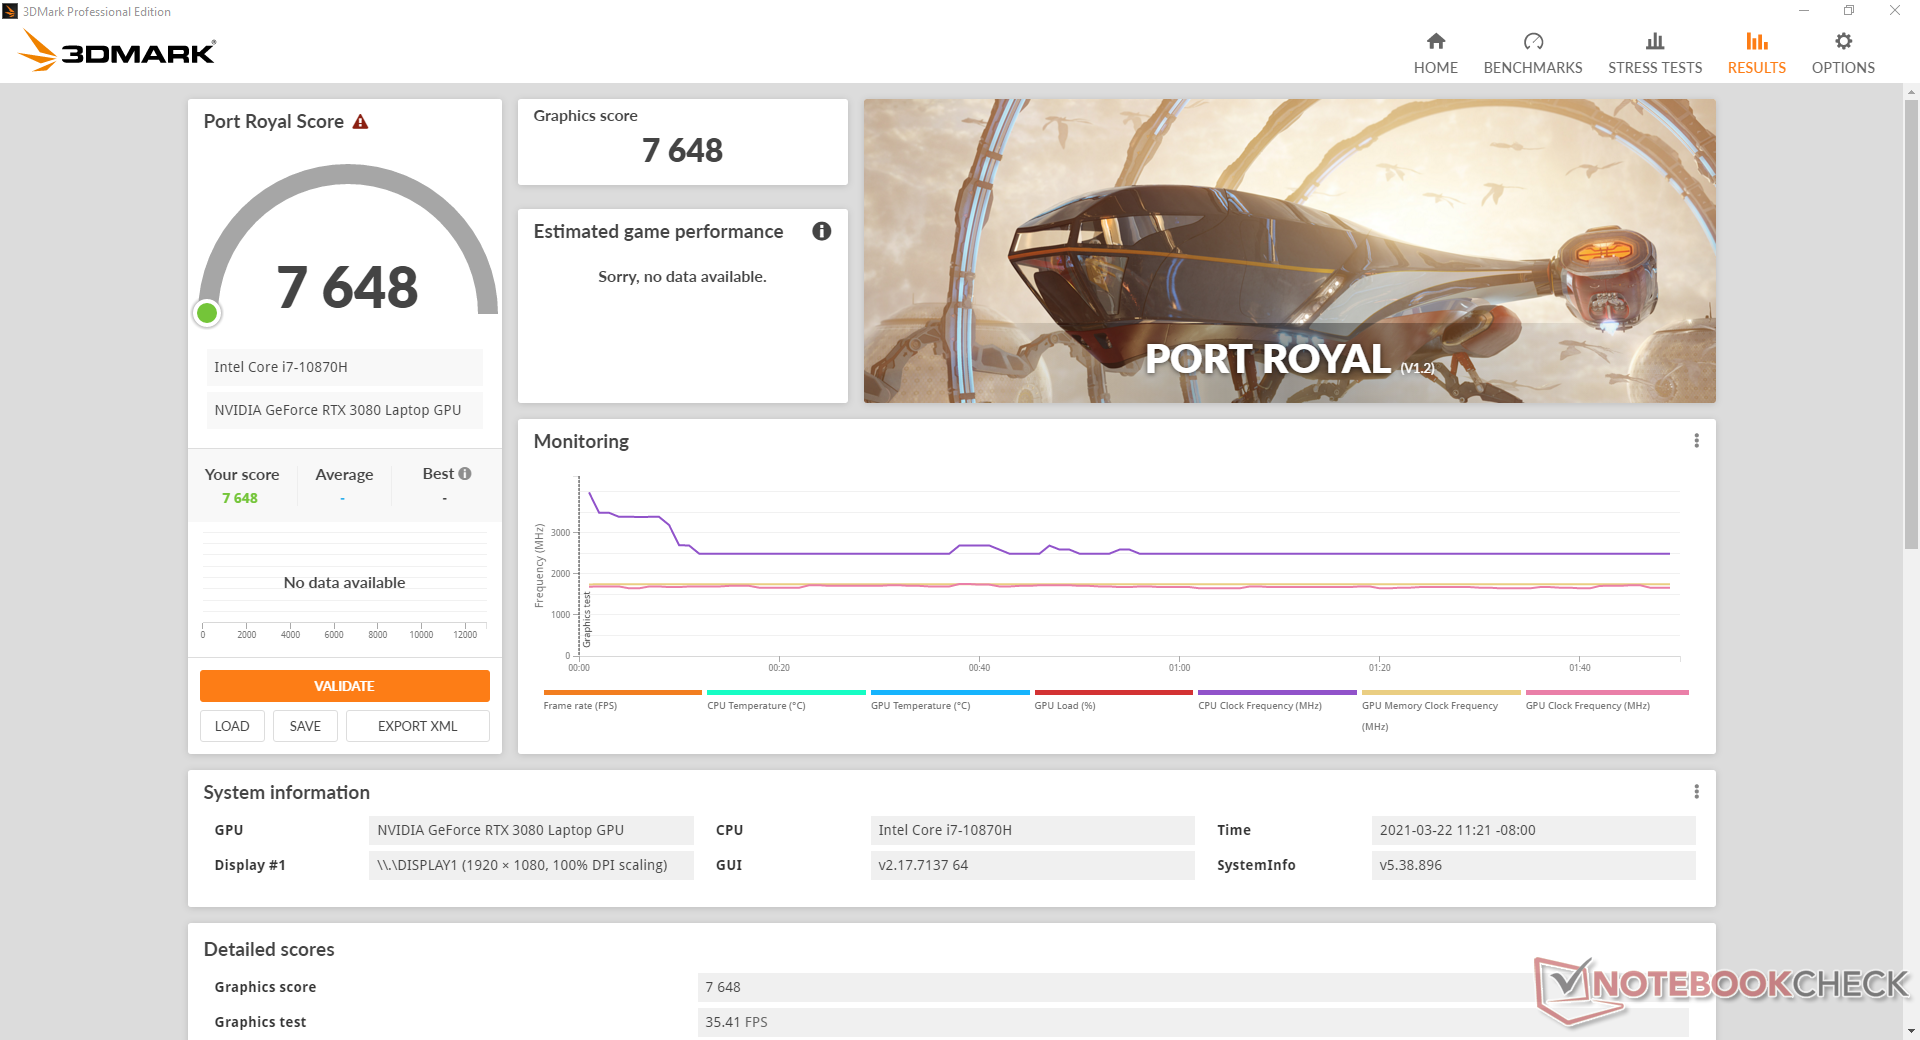This screenshot has height=1040, width=1920.
Task: Open the Monitoring panel options menu
Action: tap(1696, 441)
